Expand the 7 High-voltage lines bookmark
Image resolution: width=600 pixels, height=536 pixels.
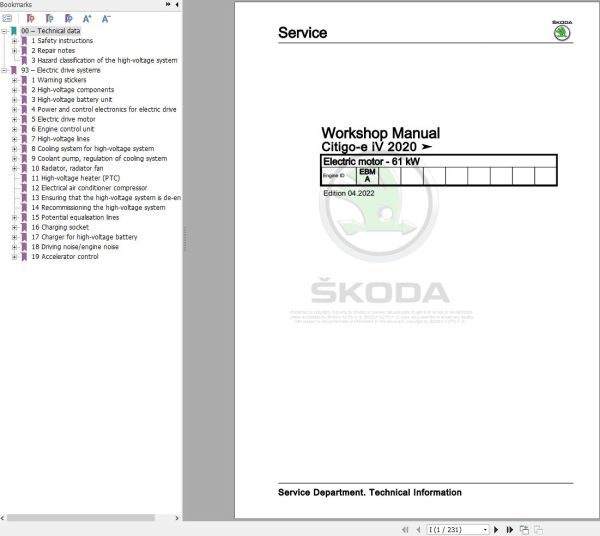(x=15, y=139)
